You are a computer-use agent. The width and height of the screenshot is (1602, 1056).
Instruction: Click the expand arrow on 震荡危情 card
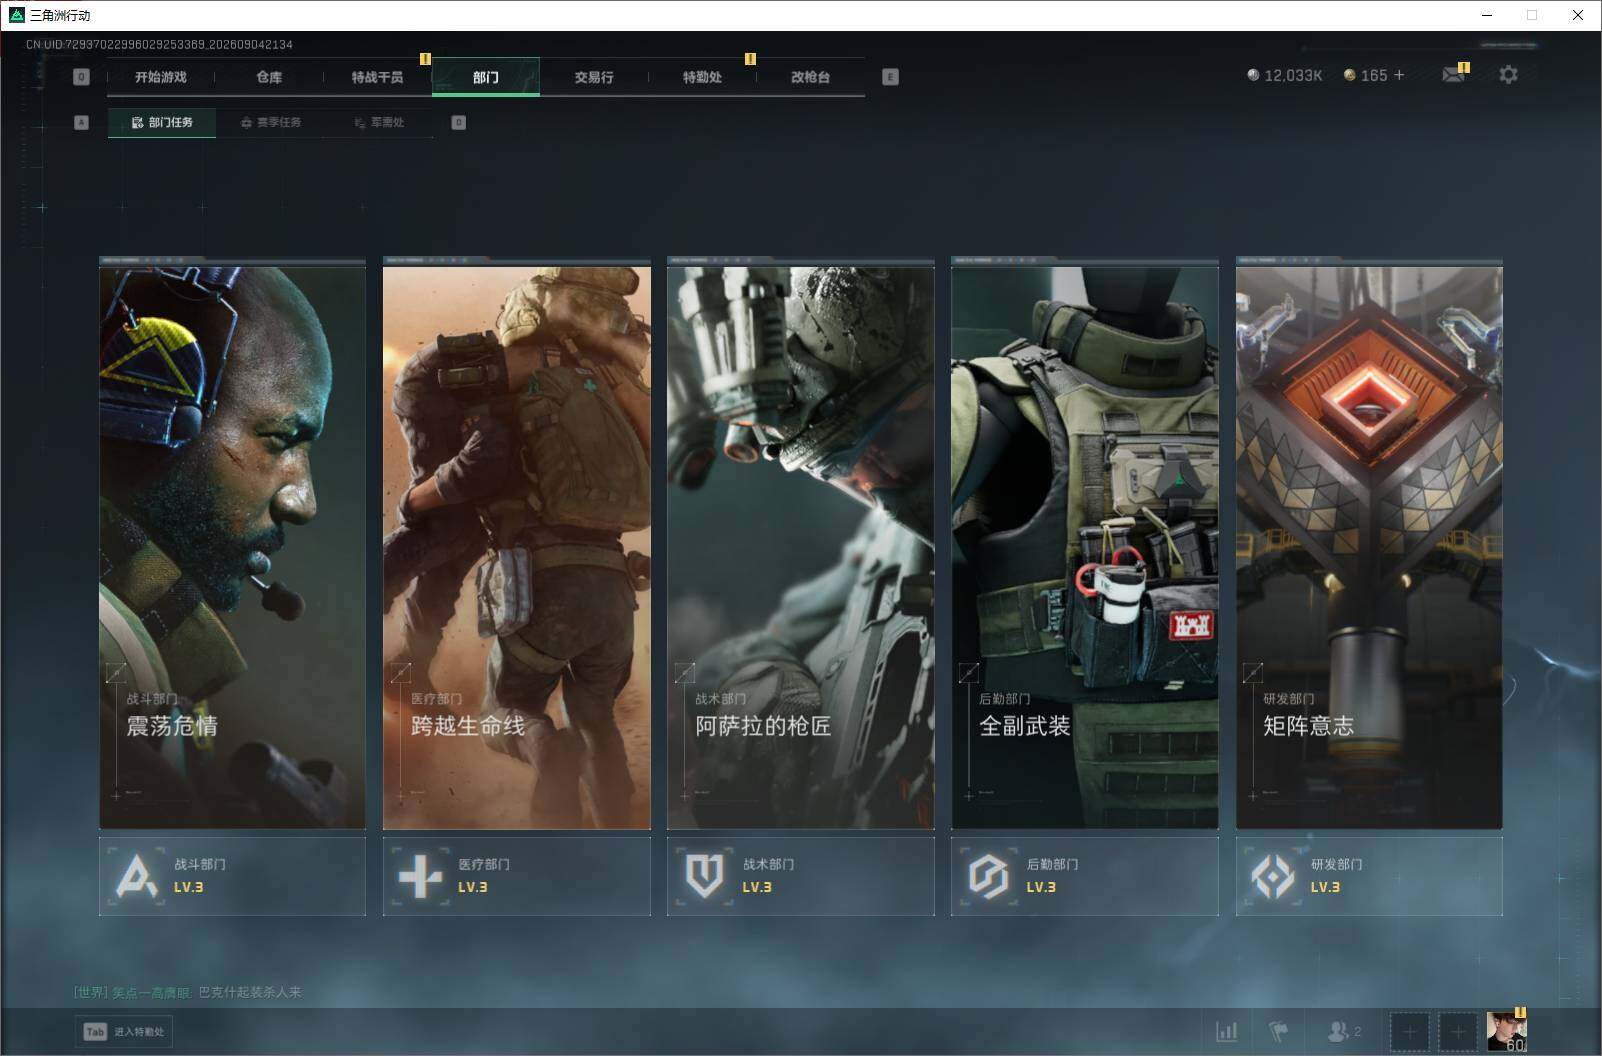(x=116, y=673)
